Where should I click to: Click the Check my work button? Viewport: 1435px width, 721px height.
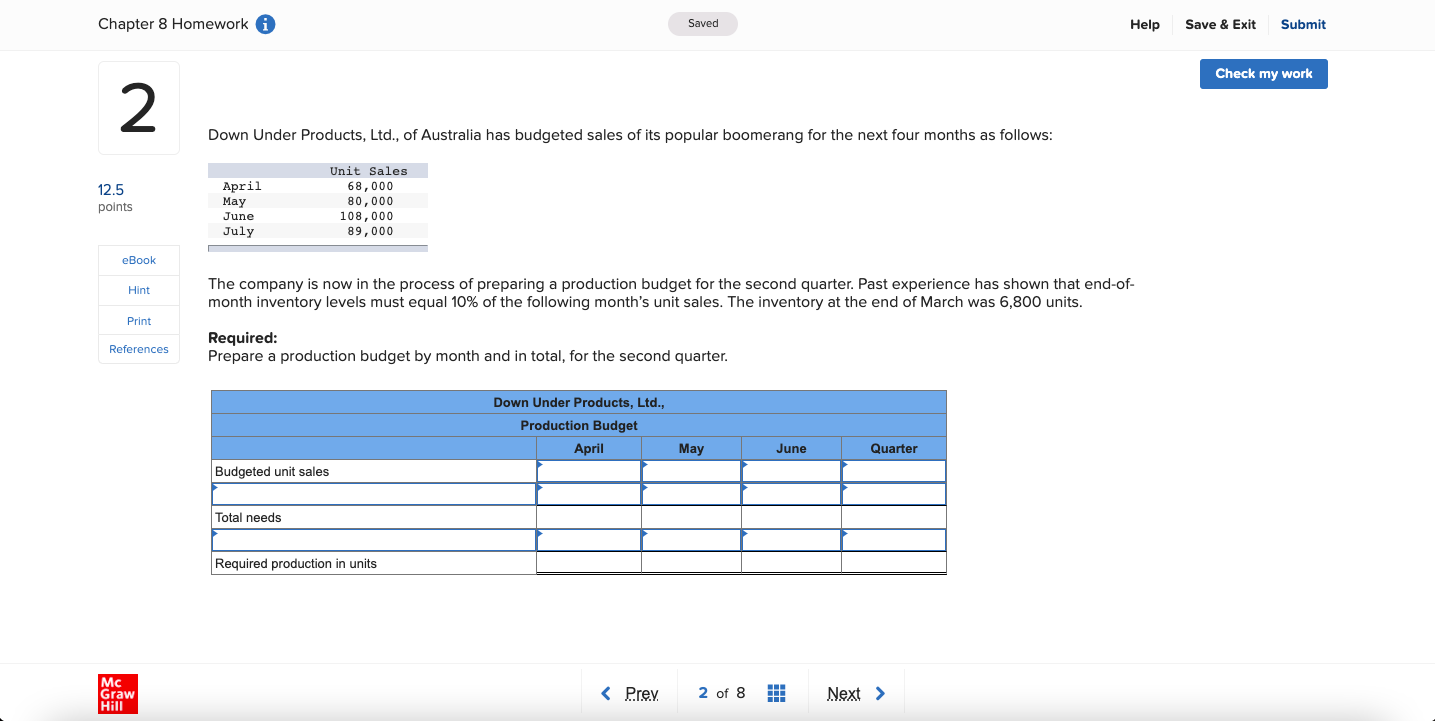[x=1263, y=73]
